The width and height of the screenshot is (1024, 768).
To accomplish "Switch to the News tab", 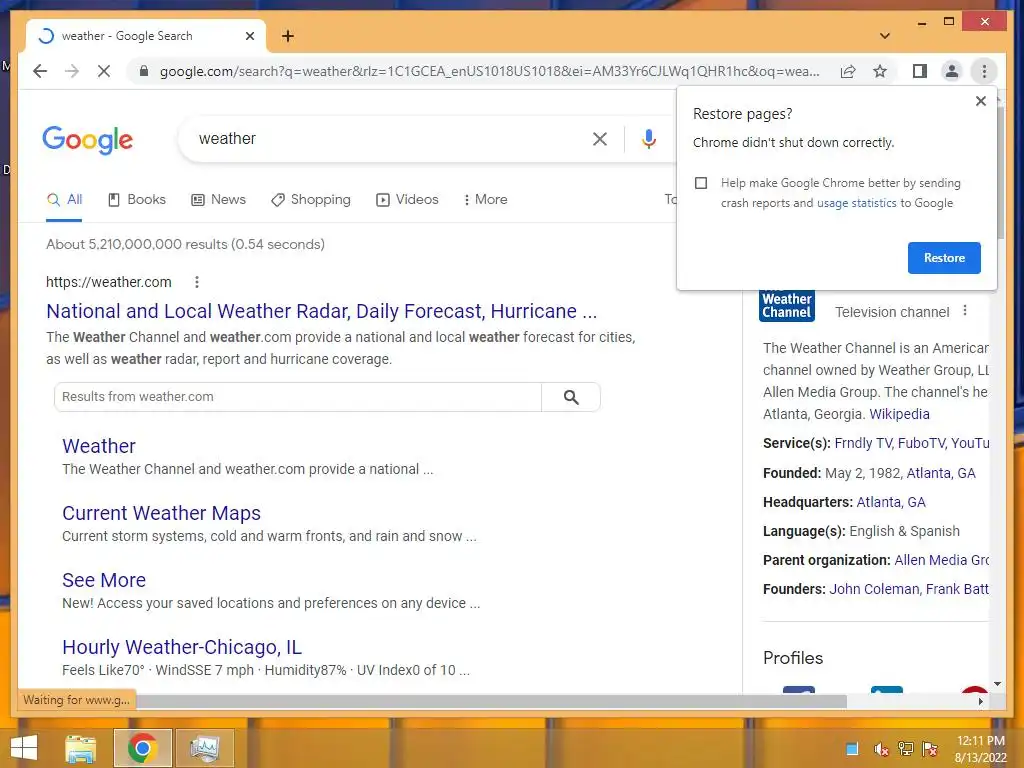I will tap(218, 200).
